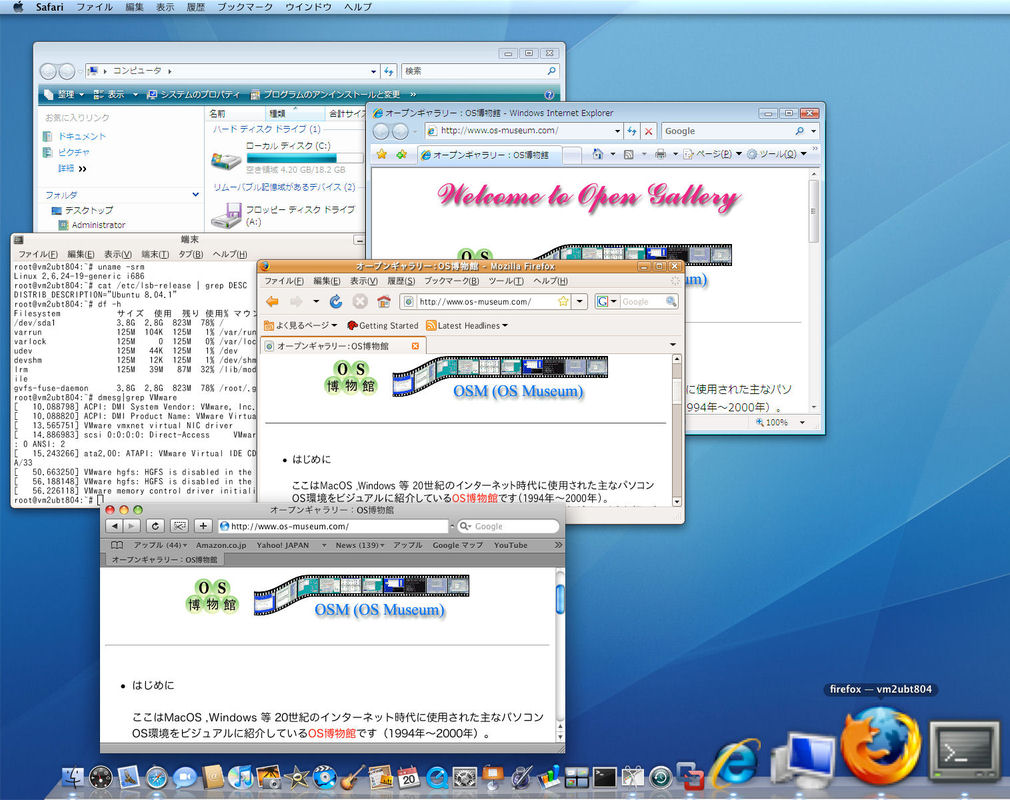Select ローカル ディスク (C:) drive in Explorer
Viewport: 1010px width, 800px height.
tap(288, 157)
